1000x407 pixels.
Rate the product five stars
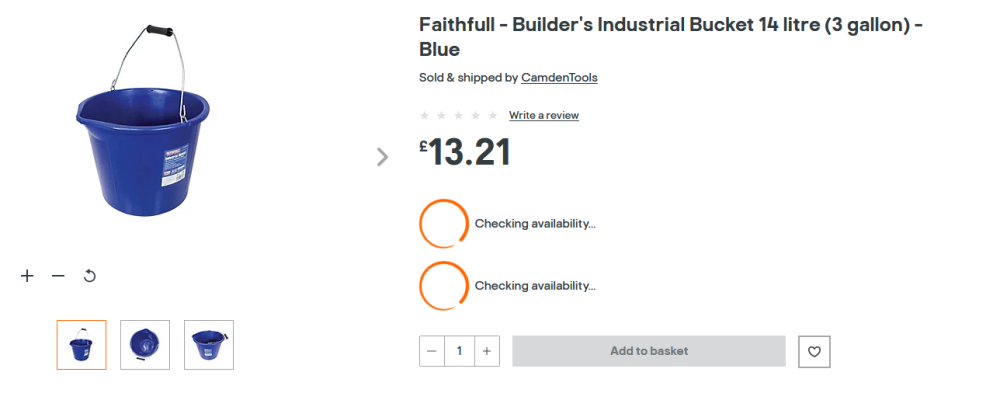(492, 115)
